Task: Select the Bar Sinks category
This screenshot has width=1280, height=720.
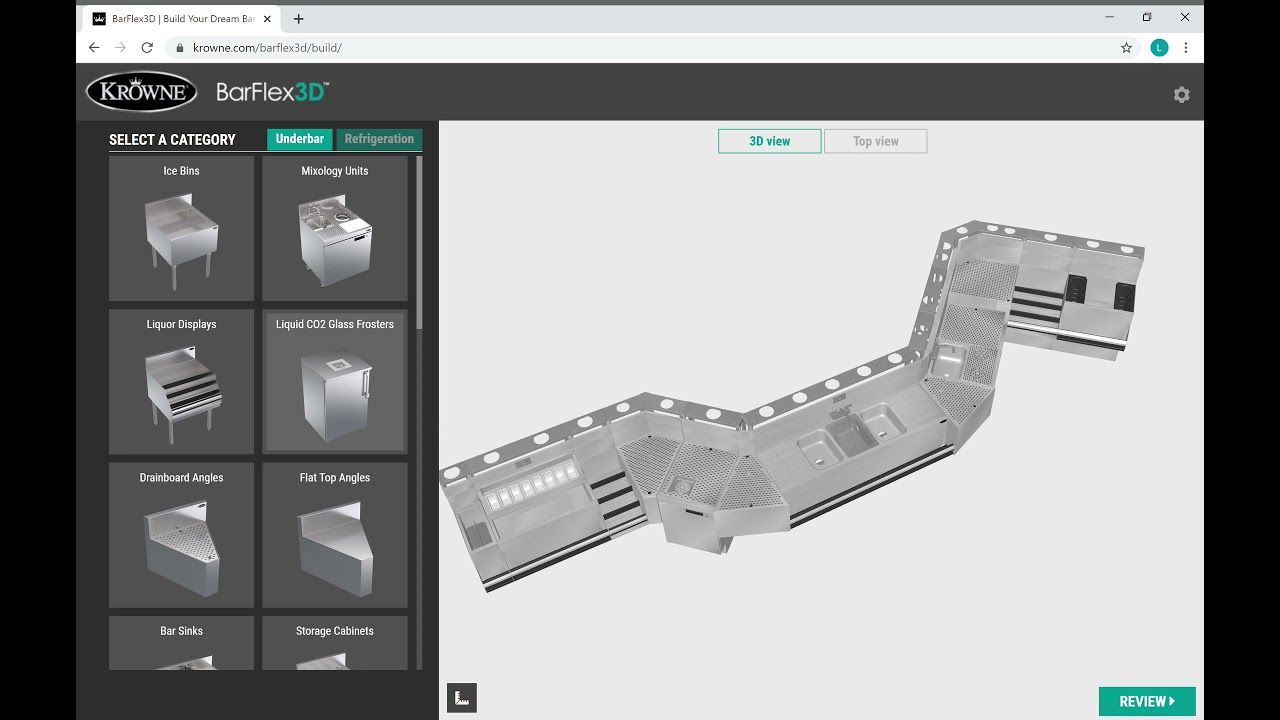Action: 181,643
